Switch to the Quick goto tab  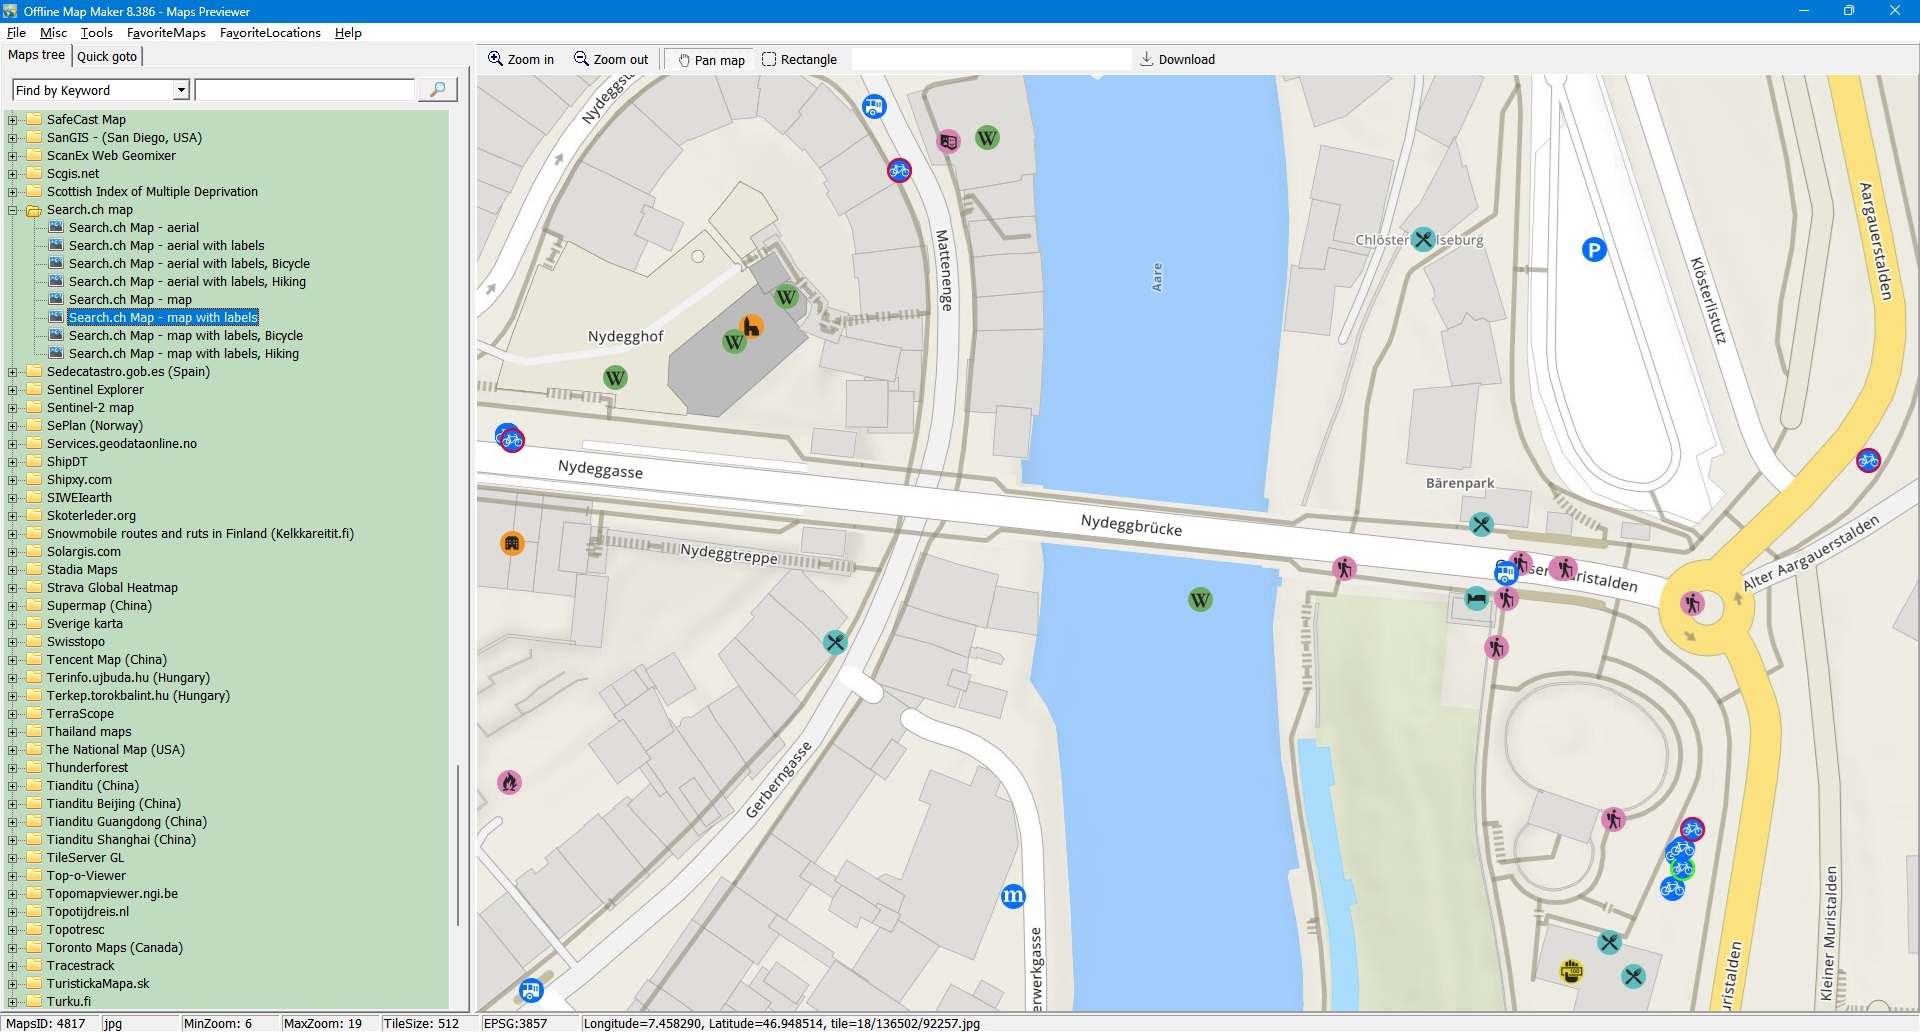coord(107,57)
